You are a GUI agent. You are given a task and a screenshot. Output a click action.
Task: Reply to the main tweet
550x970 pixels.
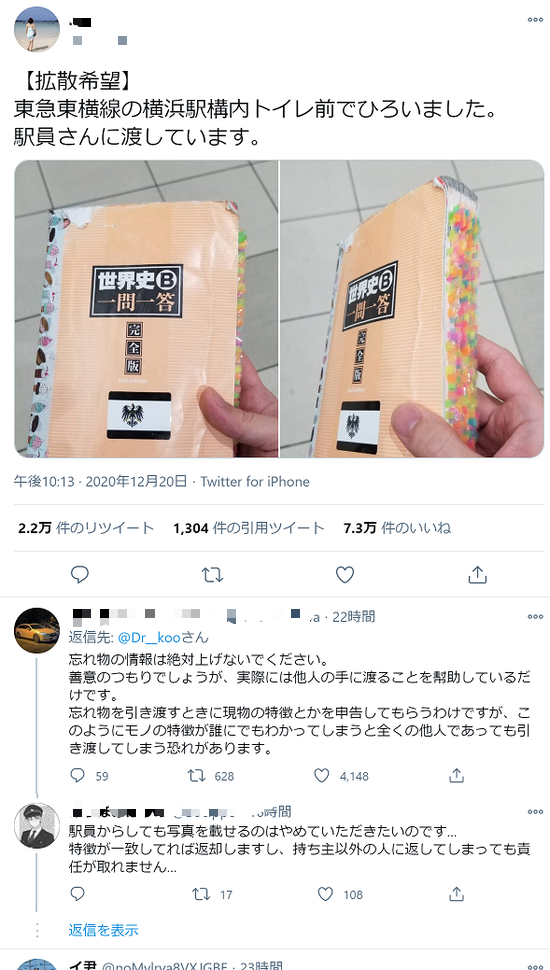tap(79, 575)
